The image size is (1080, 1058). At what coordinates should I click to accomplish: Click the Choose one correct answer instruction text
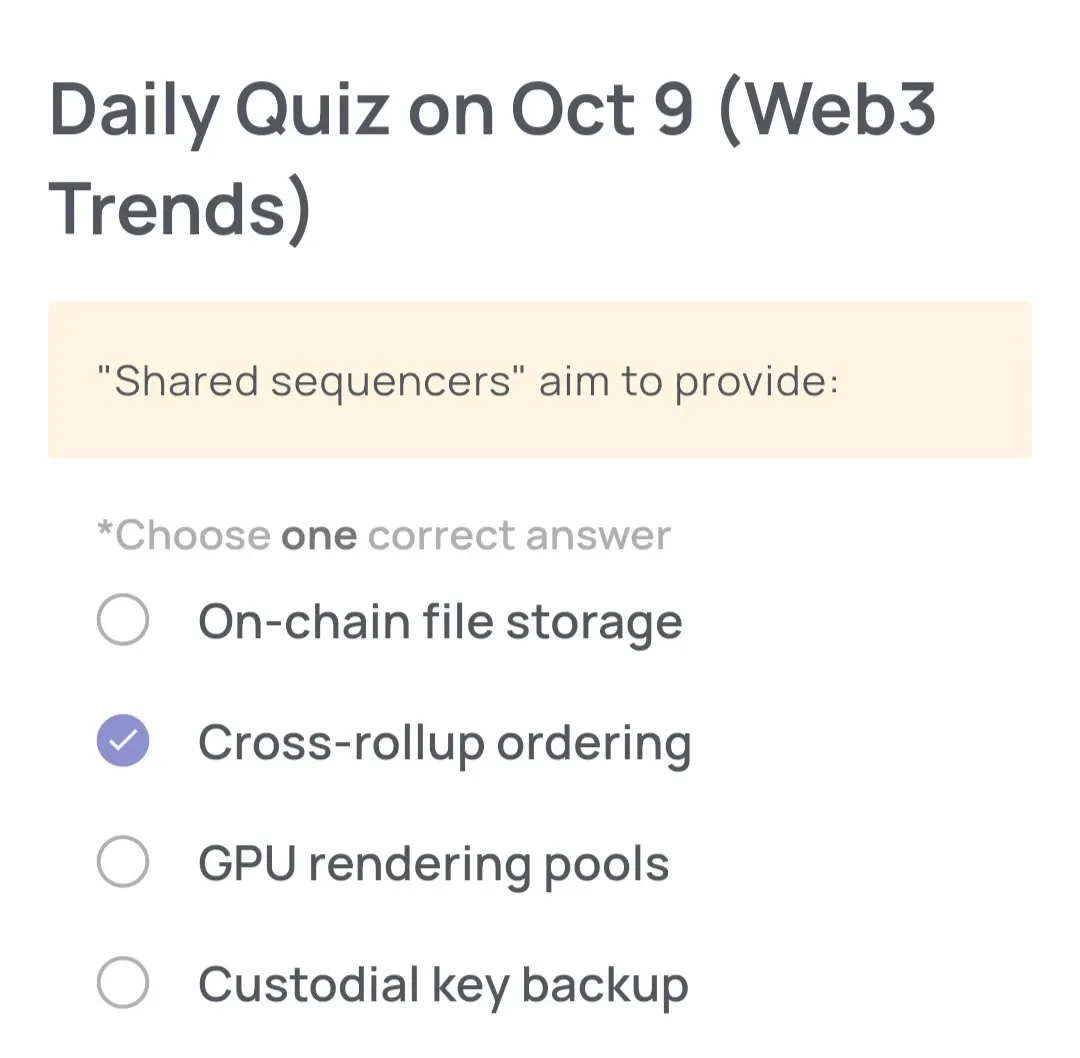point(383,535)
